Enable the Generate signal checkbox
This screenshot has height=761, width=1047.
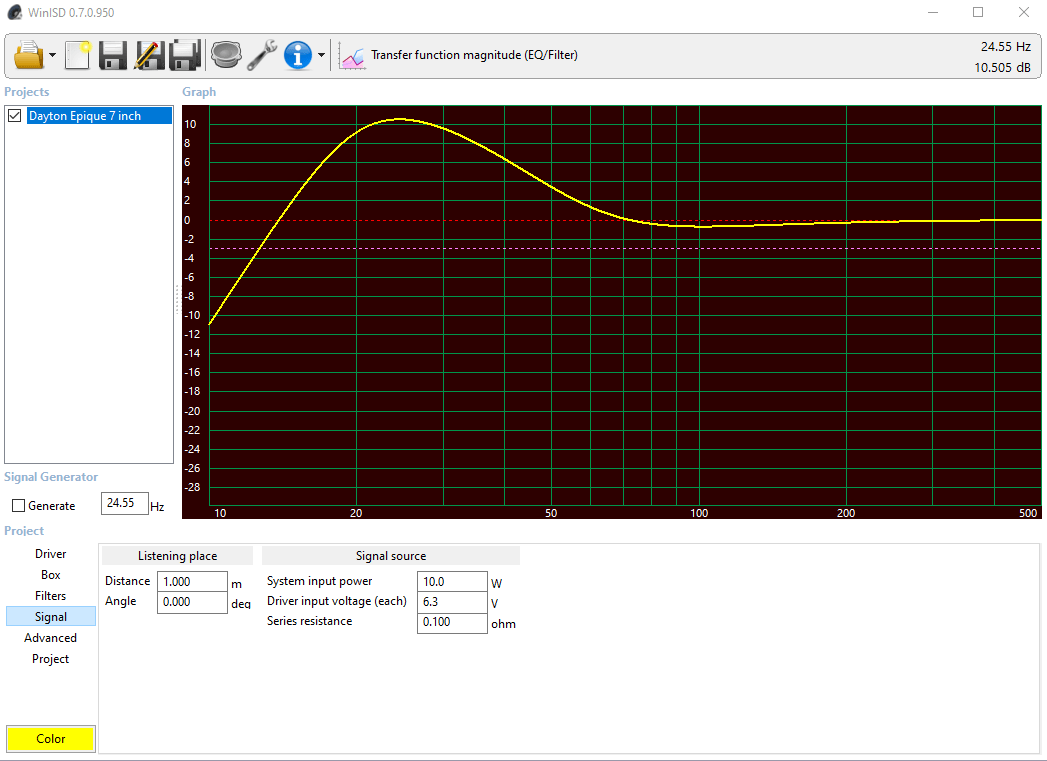point(19,505)
